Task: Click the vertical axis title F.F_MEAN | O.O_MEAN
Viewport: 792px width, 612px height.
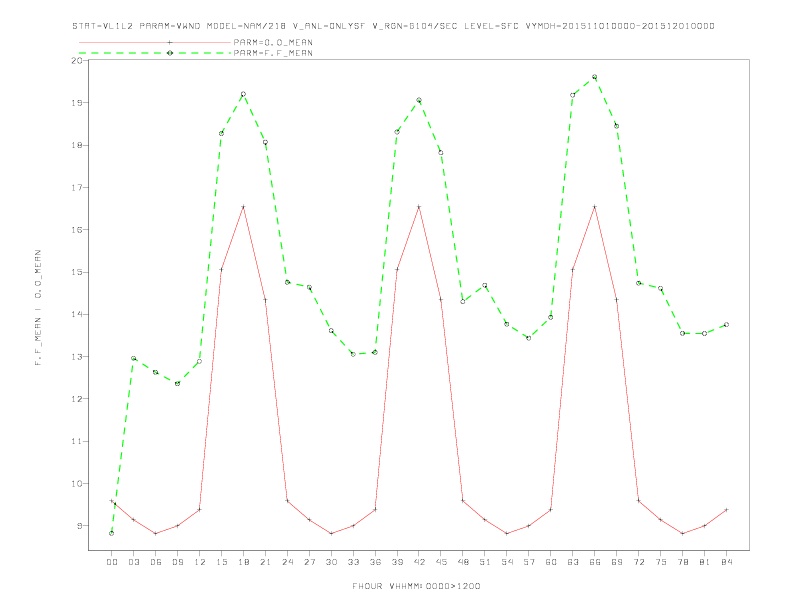Action: pos(38,308)
